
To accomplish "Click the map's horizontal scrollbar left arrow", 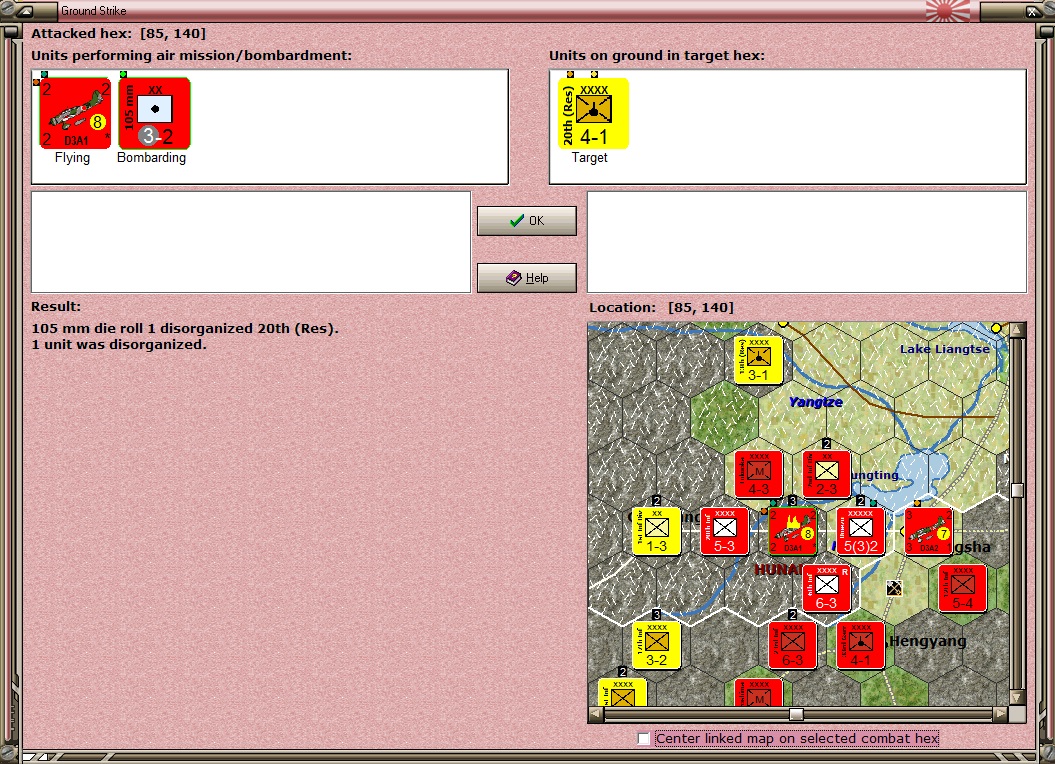I will point(596,714).
